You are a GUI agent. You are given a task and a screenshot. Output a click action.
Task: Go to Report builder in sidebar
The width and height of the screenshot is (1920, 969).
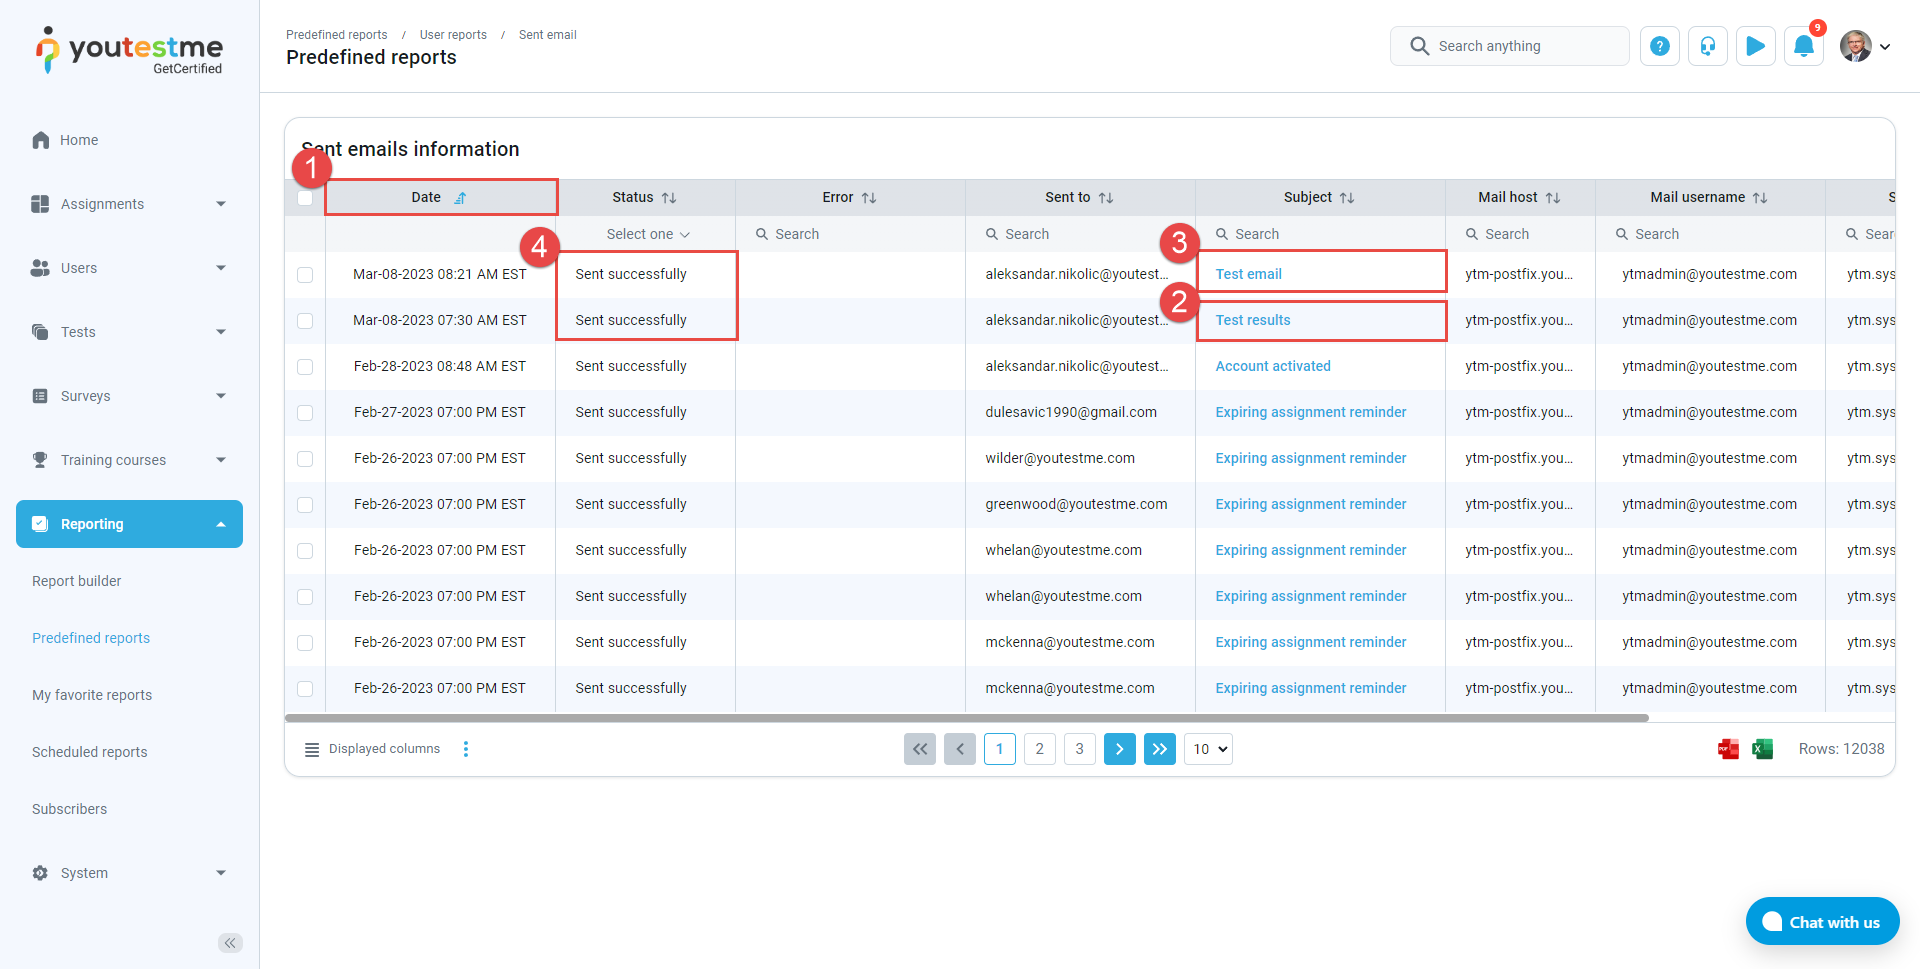point(76,581)
